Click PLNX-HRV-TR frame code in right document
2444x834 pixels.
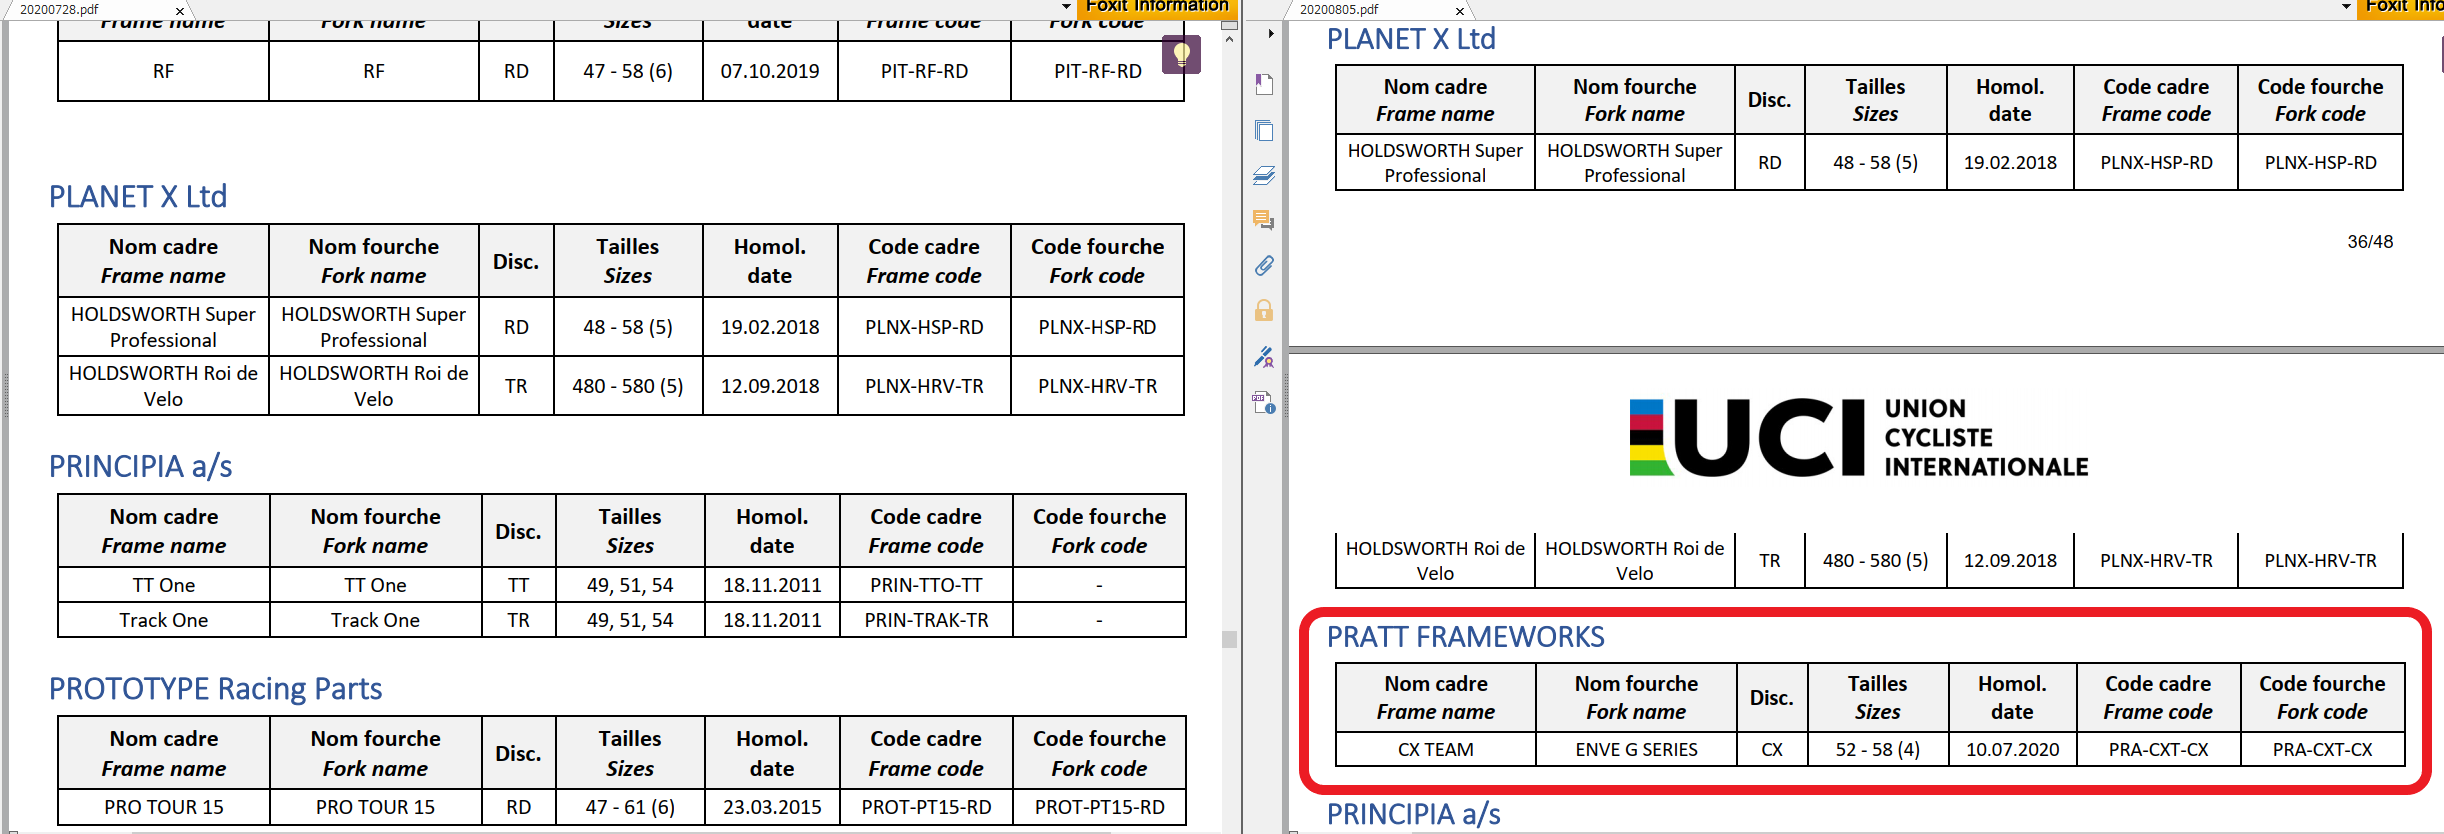coord(2156,561)
